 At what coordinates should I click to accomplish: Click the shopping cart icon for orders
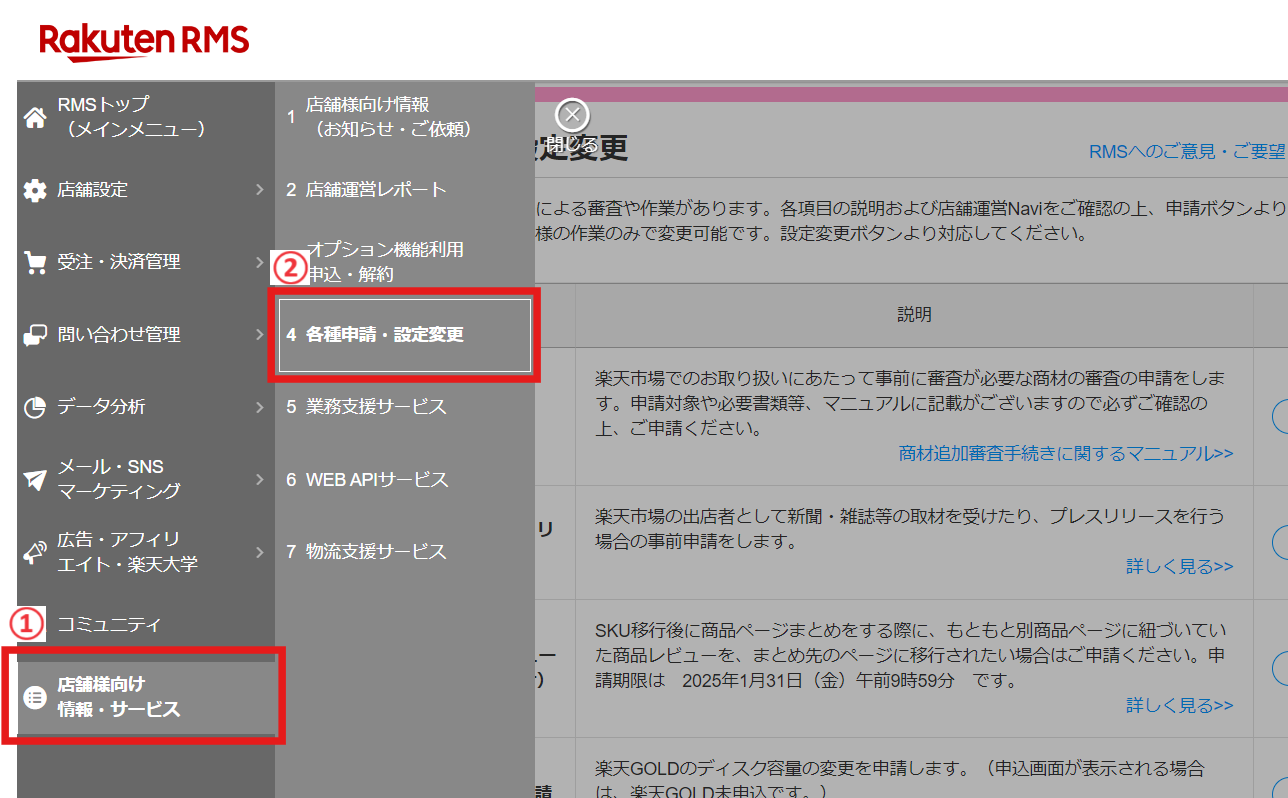point(35,262)
